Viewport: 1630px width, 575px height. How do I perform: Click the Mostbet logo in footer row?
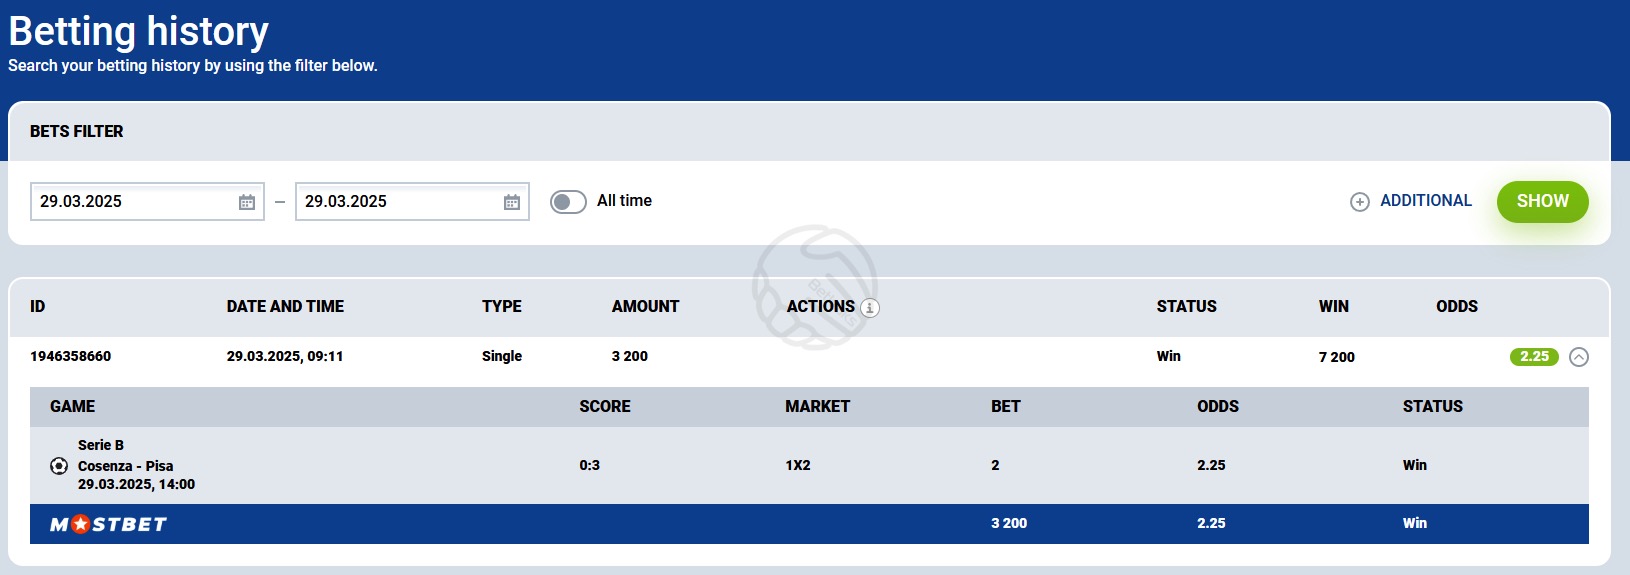[x=108, y=524]
